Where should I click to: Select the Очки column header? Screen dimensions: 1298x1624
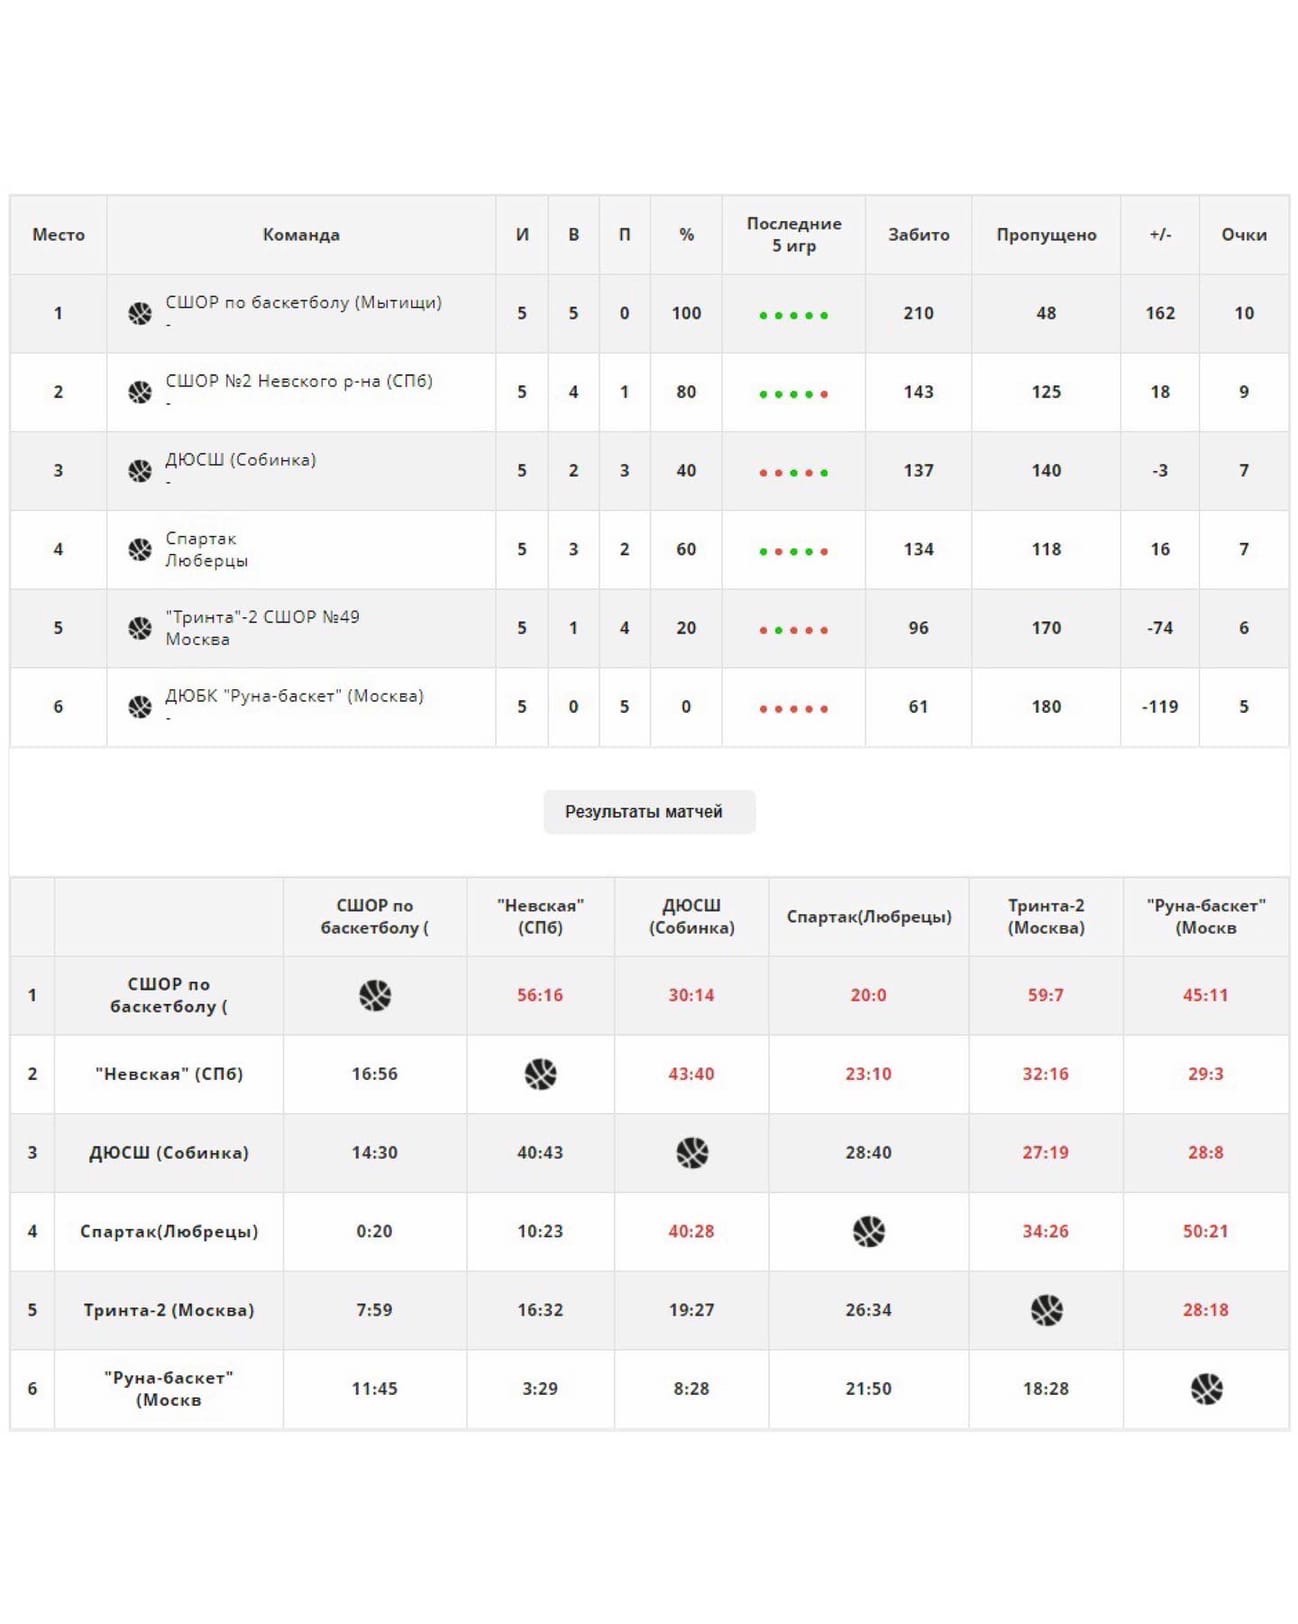(x=1244, y=235)
